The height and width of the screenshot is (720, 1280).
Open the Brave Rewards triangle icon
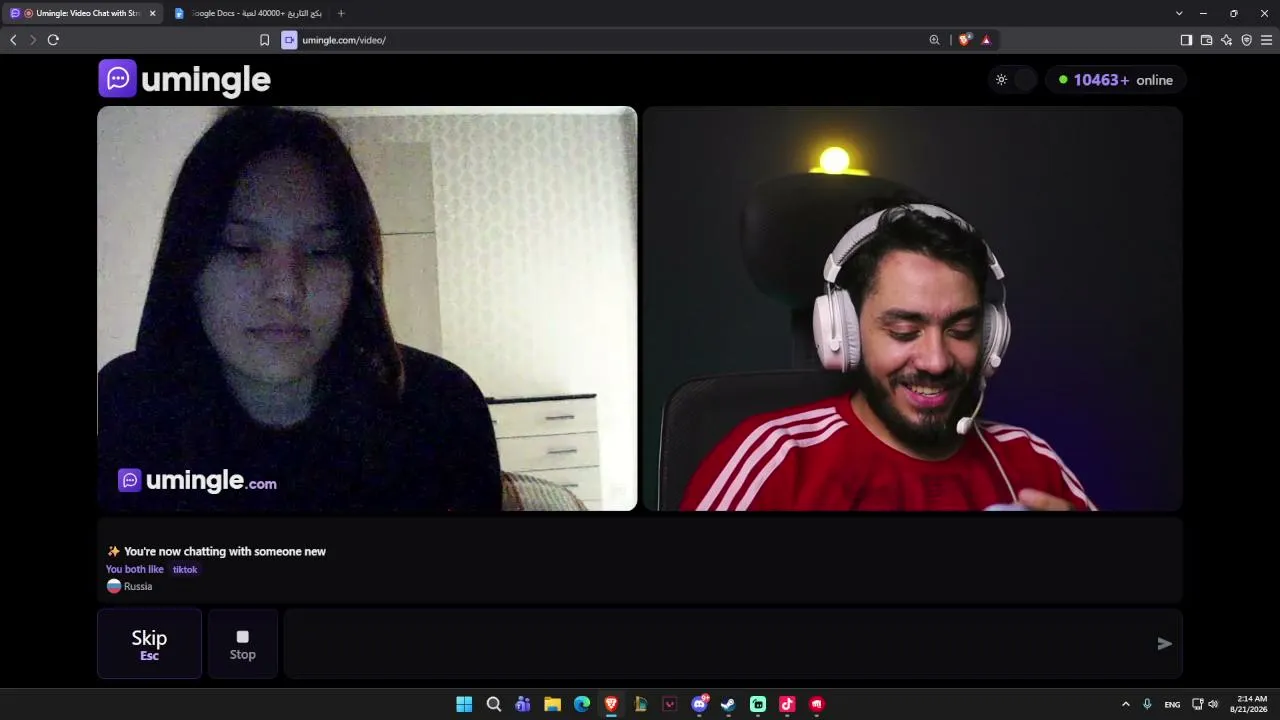pos(986,40)
